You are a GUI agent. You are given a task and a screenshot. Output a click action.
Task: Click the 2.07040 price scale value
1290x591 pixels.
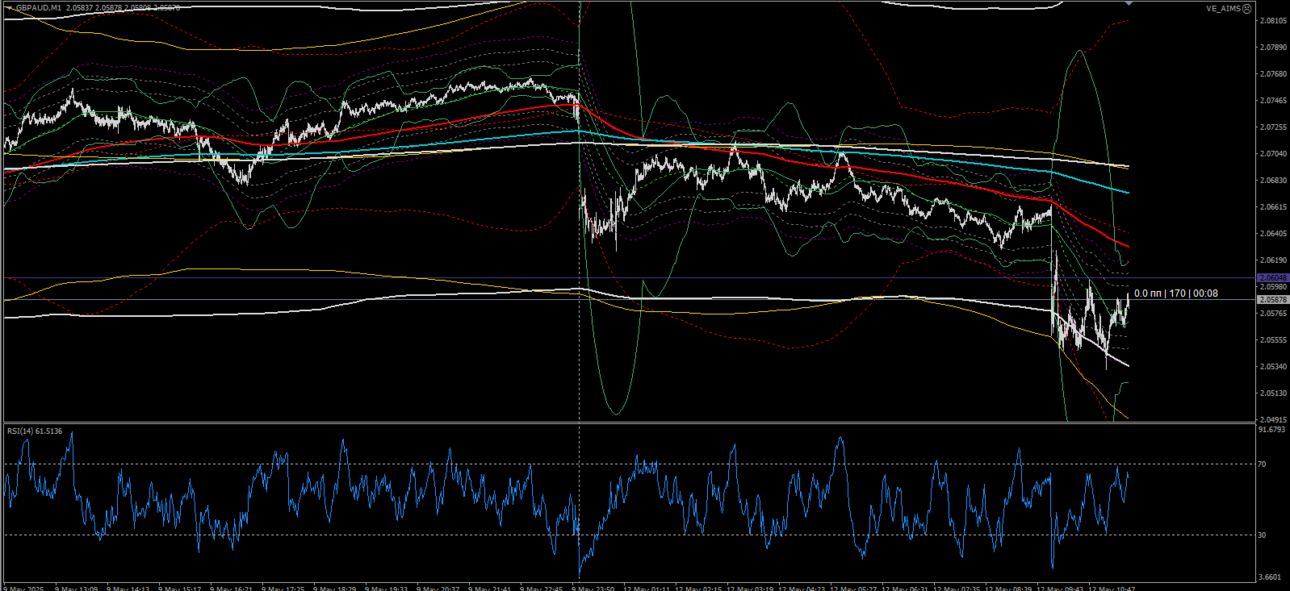click(x=1273, y=153)
